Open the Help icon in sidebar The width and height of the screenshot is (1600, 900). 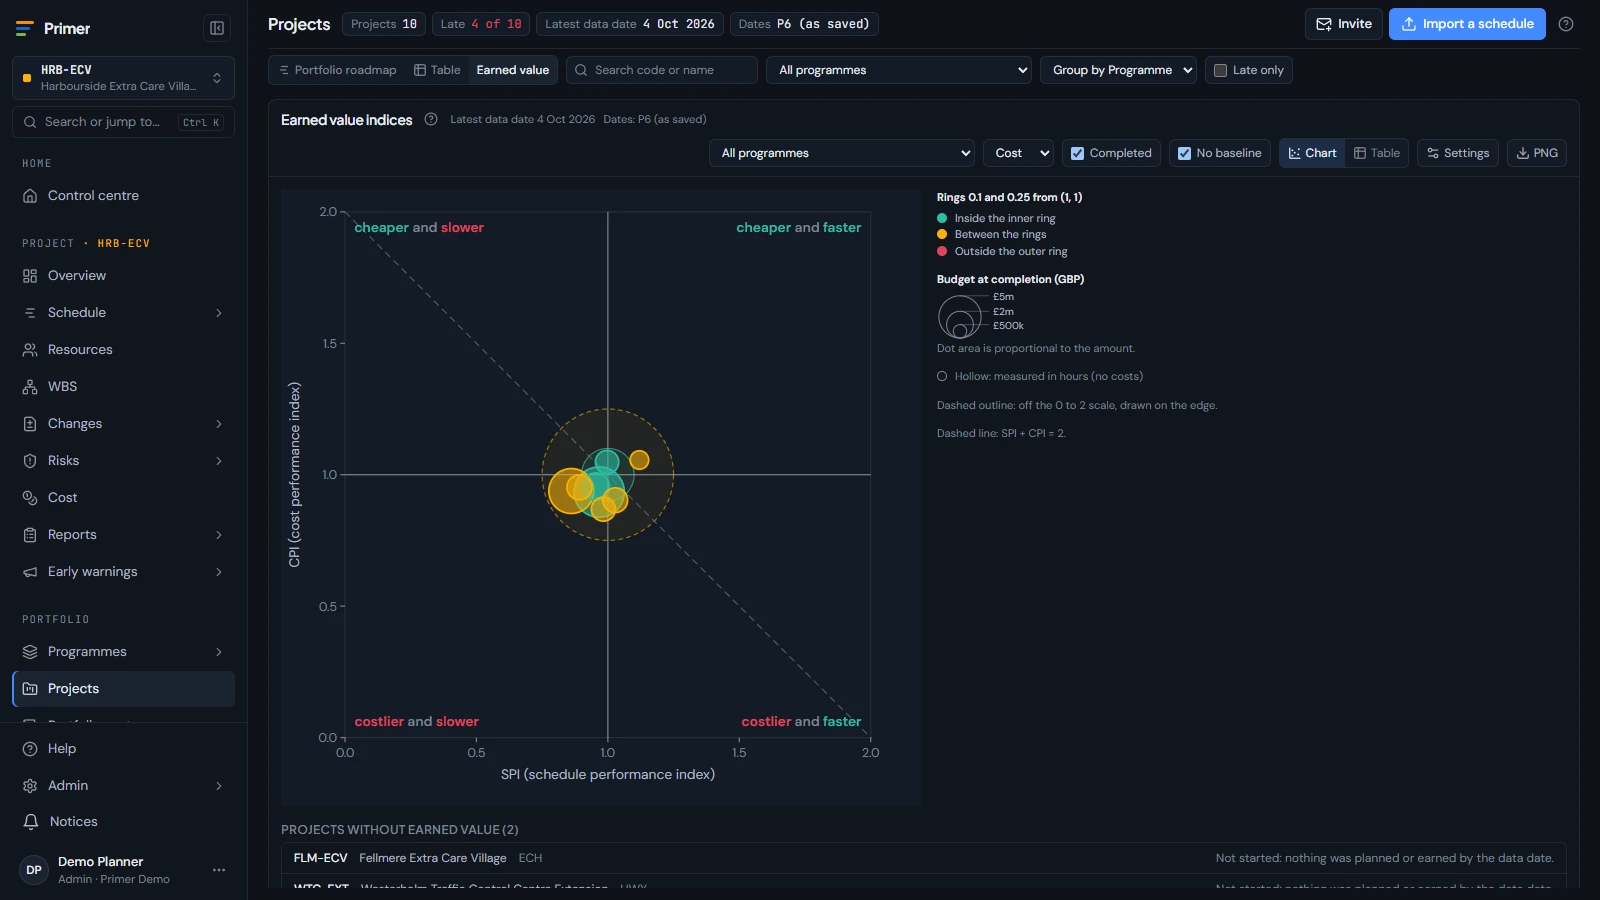(30, 749)
